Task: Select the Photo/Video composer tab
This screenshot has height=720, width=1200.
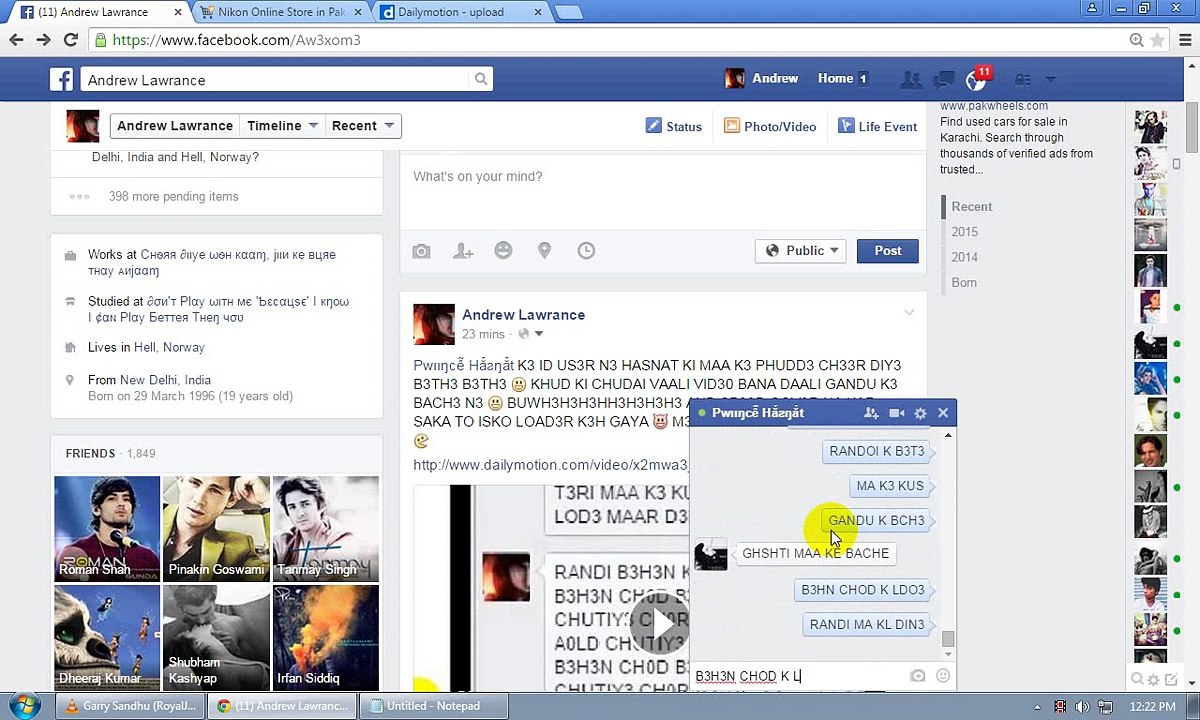Action: 770,127
